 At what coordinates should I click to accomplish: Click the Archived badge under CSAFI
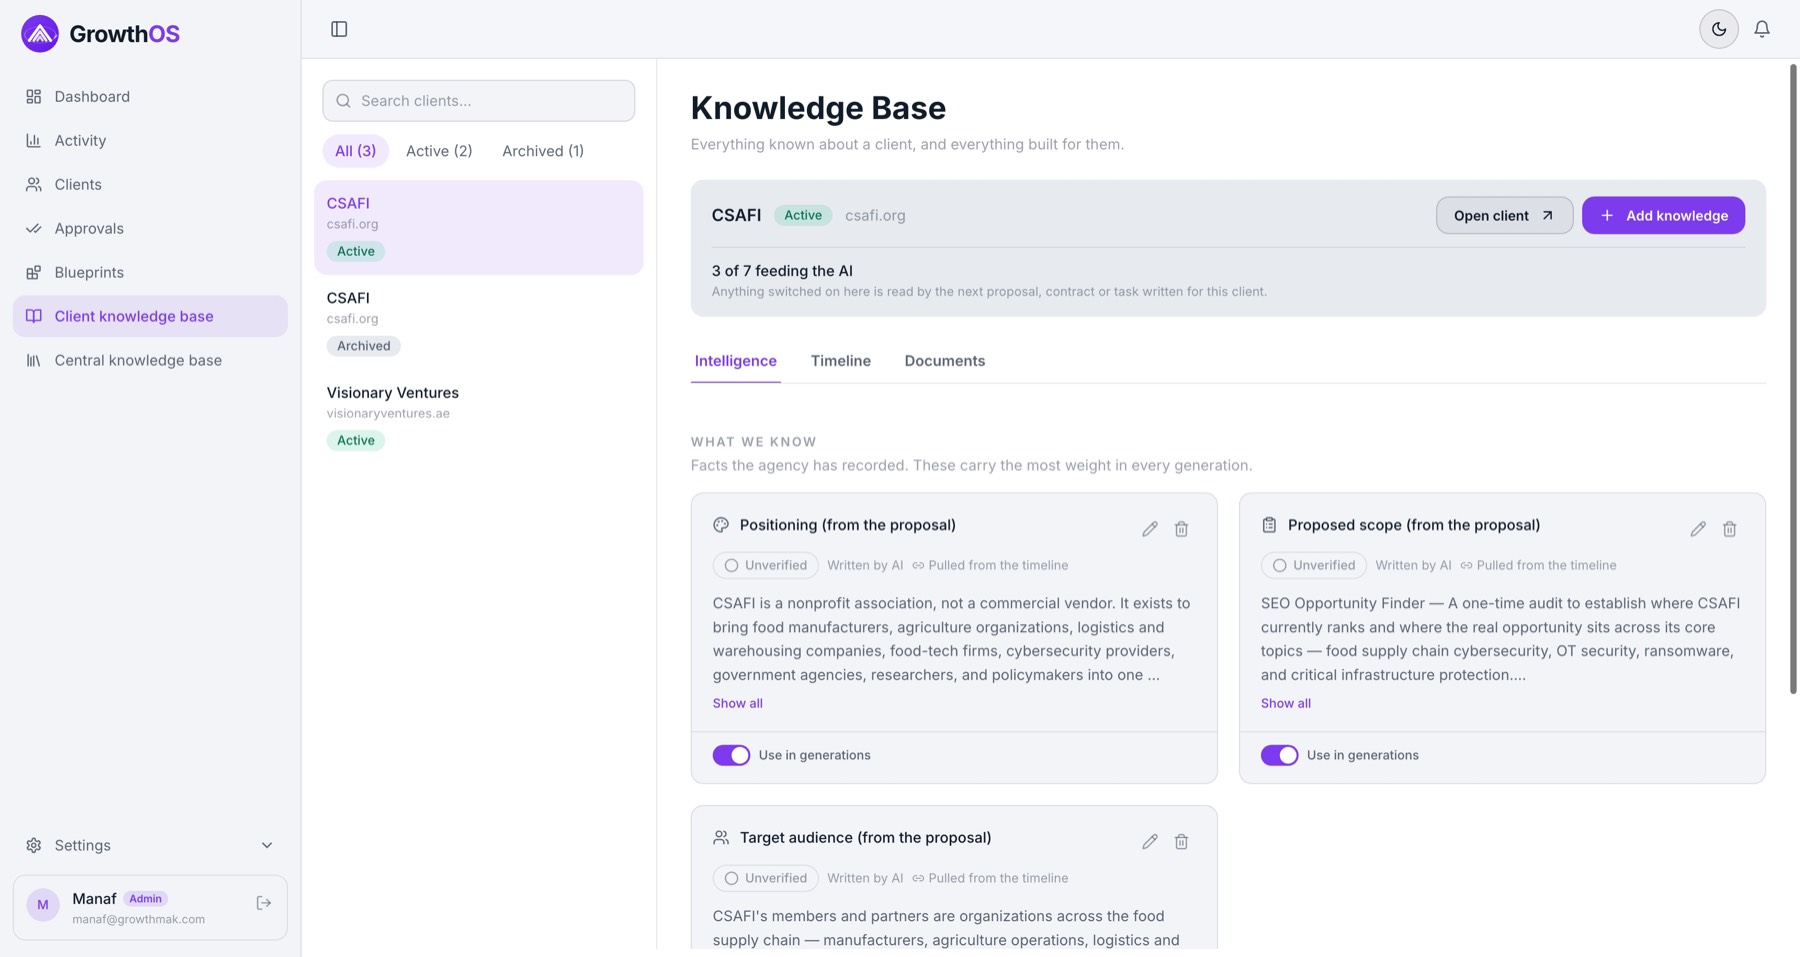pos(364,346)
